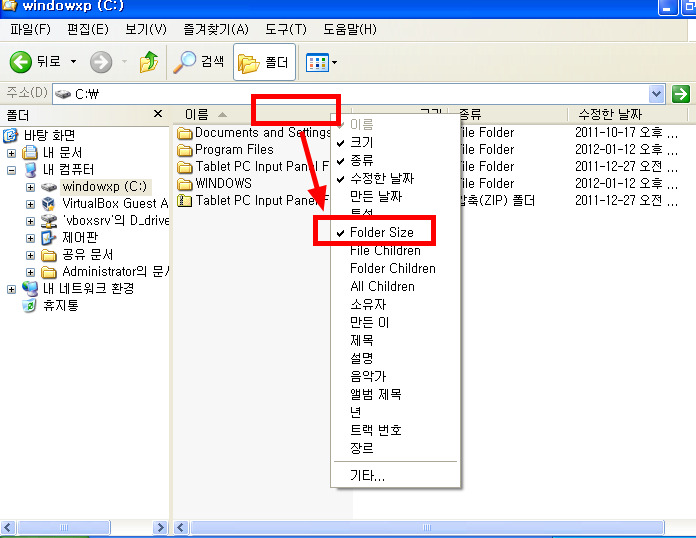The width and height of the screenshot is (696, 538).
Task: Choose 기타... from the column menu
Action: click(366, 474)
